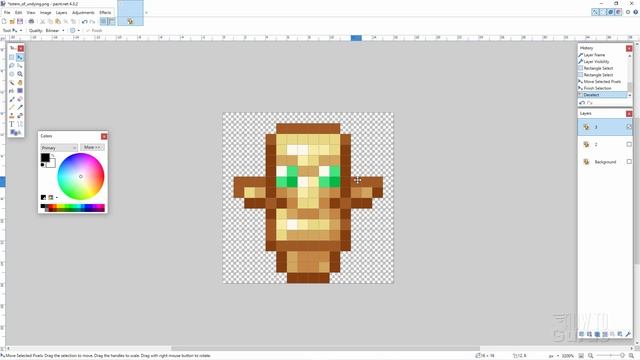Select the Rectangle Select tool
The width and height of the screenshot is (640, 360).
tap(12, 58)
